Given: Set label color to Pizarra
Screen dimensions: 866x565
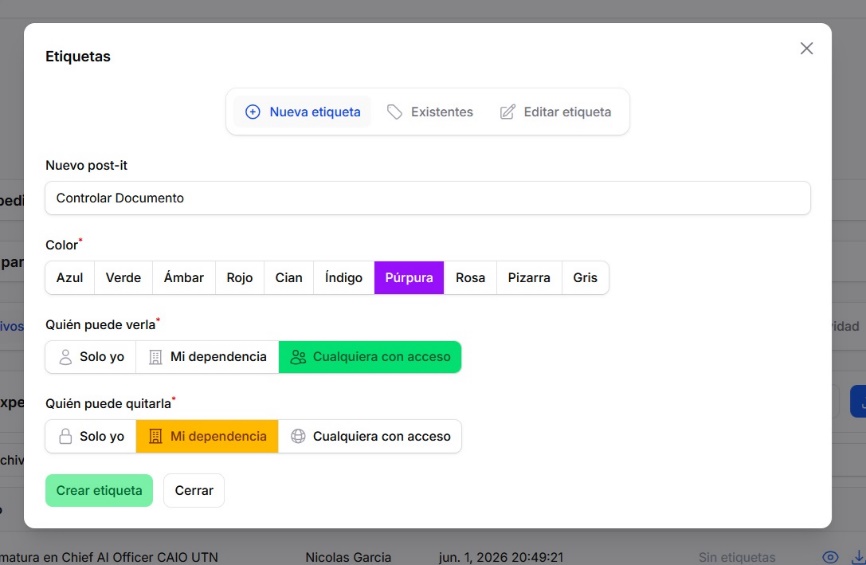Looking at the screenshot, I should coord(529,278).
